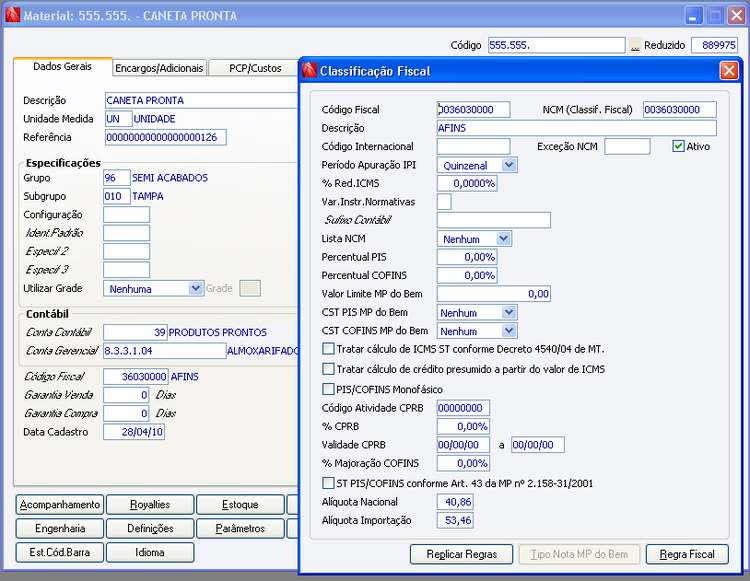Click the Acompanhamento button
Image resolution: width=750 pixels, height=581 pixels.
coord(60,504)
